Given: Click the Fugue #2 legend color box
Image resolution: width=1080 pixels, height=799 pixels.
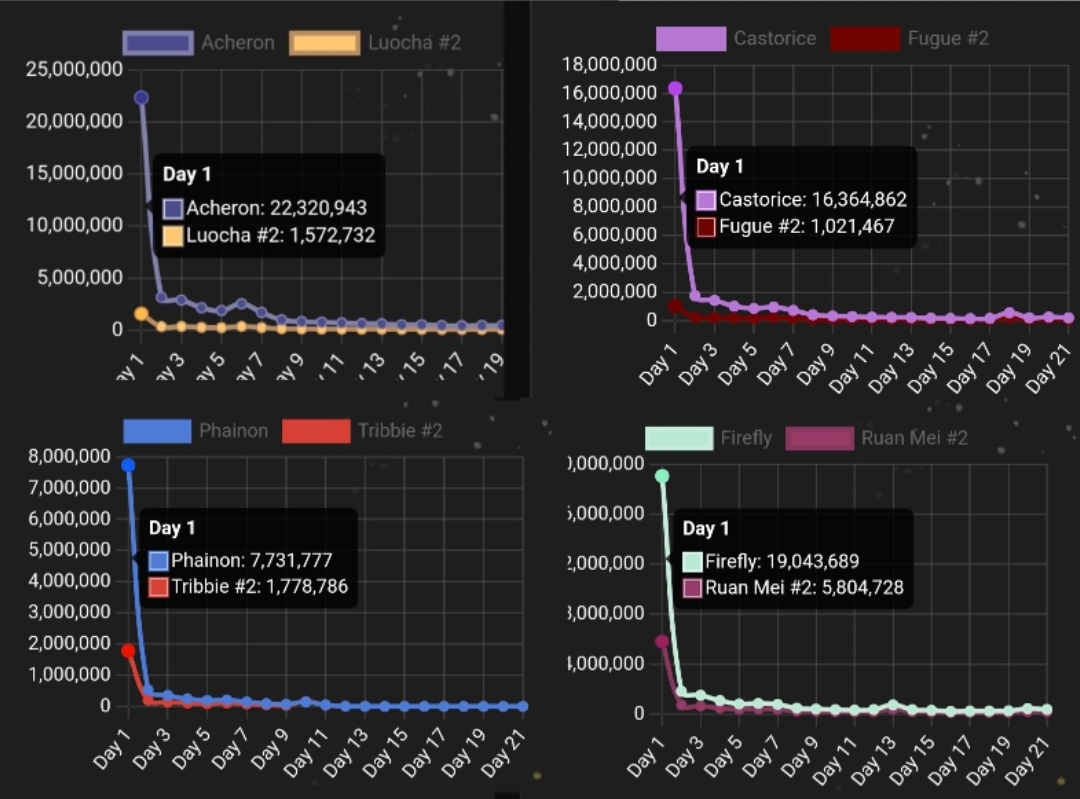Looking at the screenshot, I should click(x=865, y=39).
